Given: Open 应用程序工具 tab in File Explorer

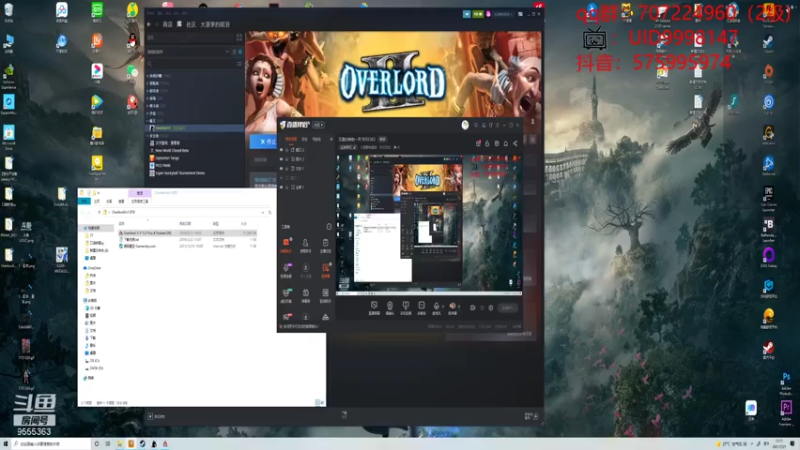Looking at the screenshot, I should coord(139,201).
